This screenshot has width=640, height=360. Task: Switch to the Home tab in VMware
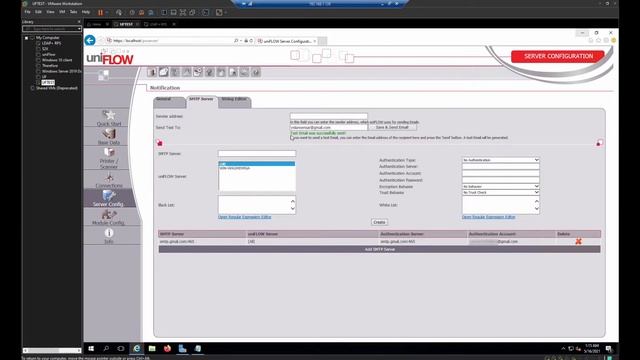tap(95, 24)
